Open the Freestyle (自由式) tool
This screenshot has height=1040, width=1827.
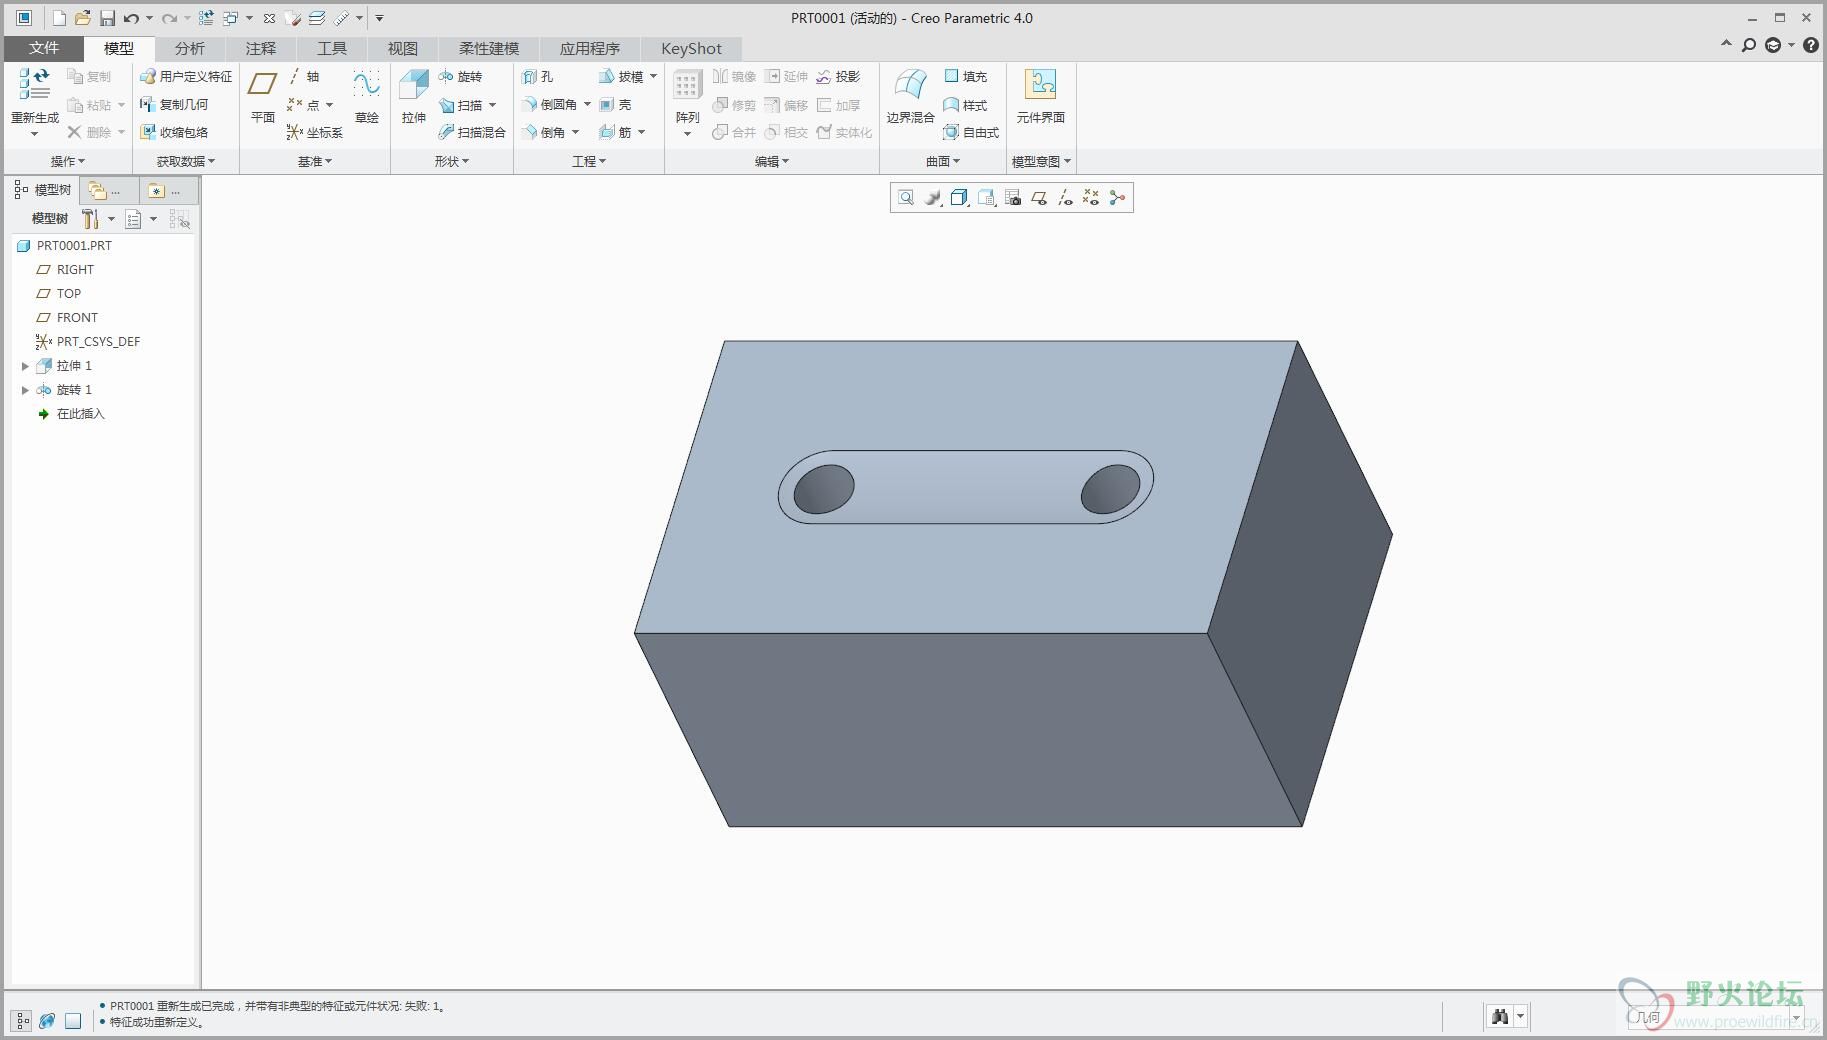[971, 132]
